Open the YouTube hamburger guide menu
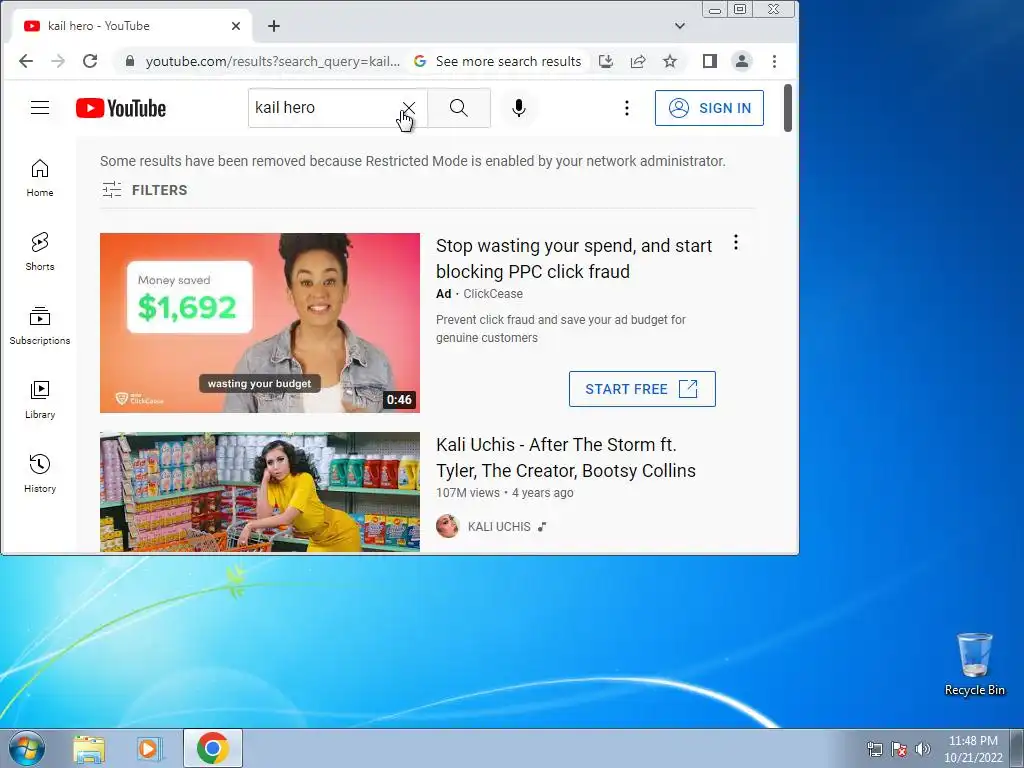 pos(40,108)
